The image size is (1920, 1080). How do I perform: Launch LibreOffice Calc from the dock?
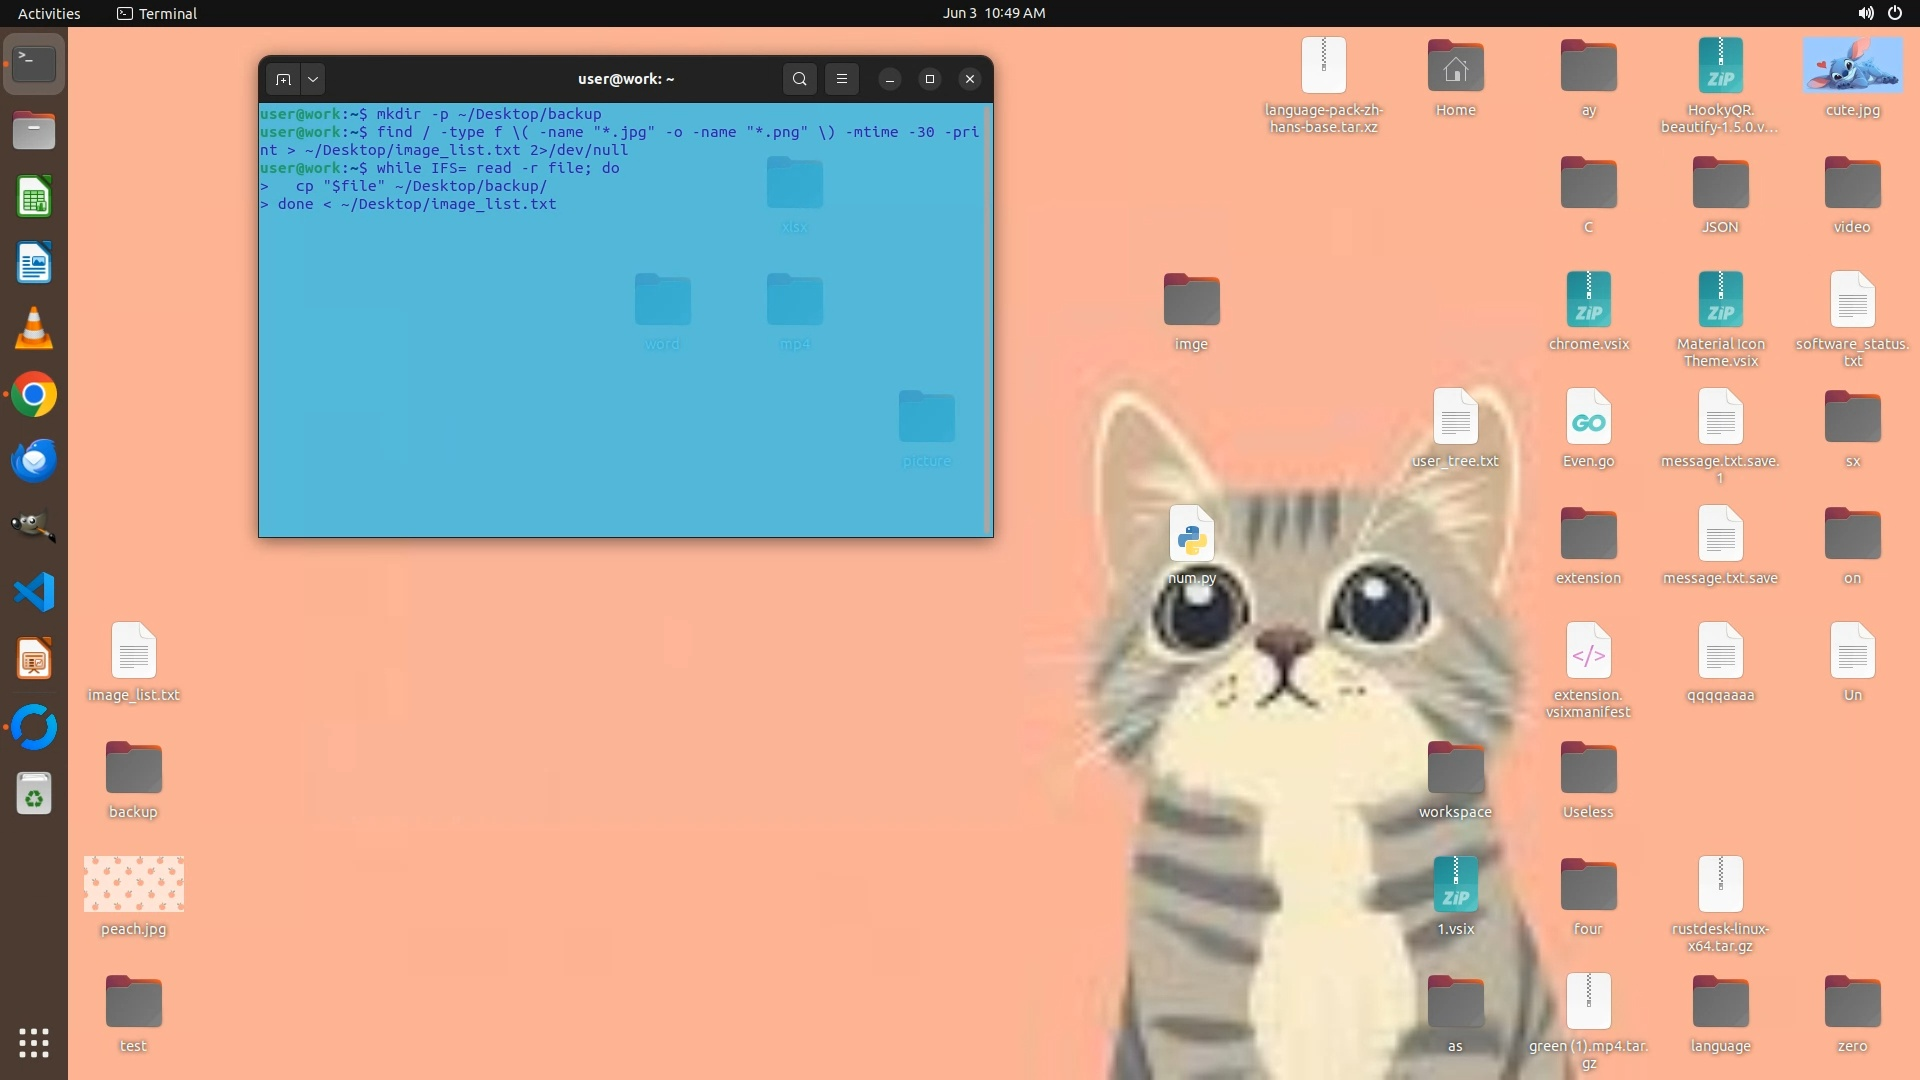tap(34, 197)
